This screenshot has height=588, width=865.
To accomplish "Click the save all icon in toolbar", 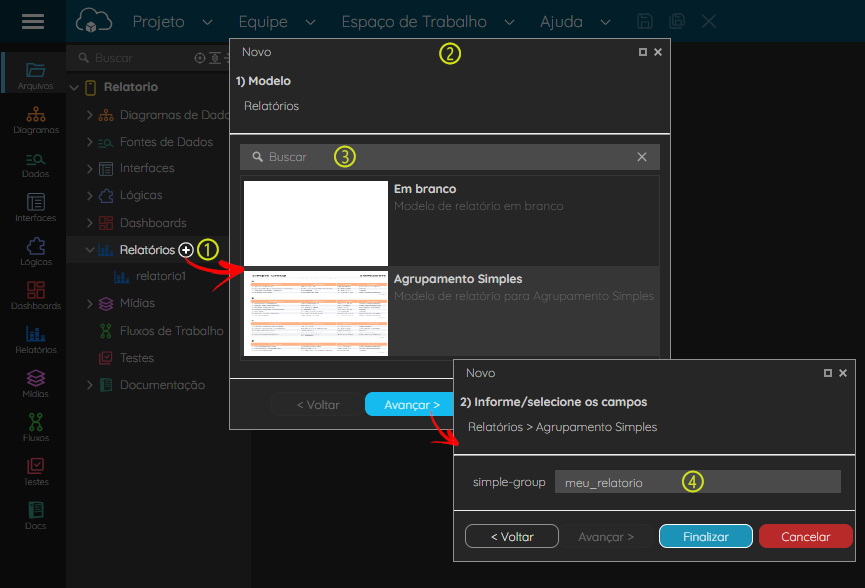I will [x=677, y=22].
